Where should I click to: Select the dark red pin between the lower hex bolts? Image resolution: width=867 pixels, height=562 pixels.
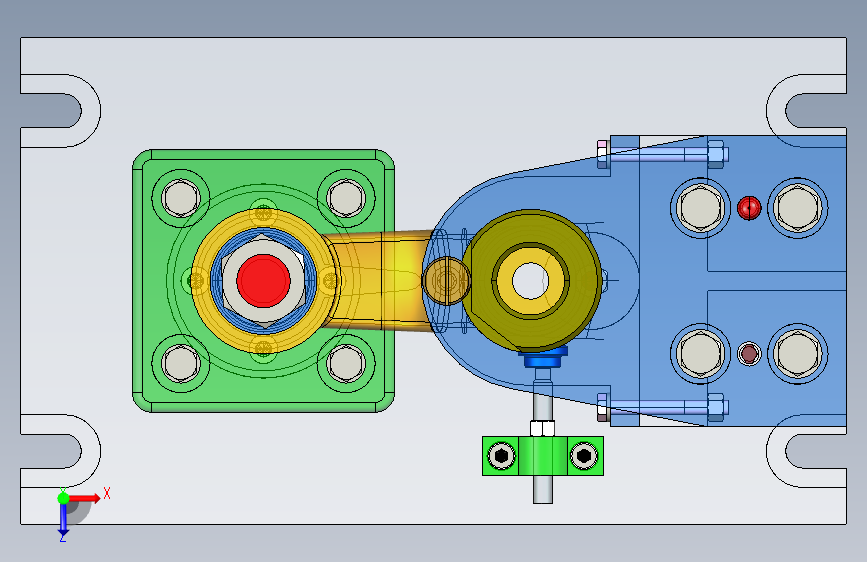tap(749, 354)
